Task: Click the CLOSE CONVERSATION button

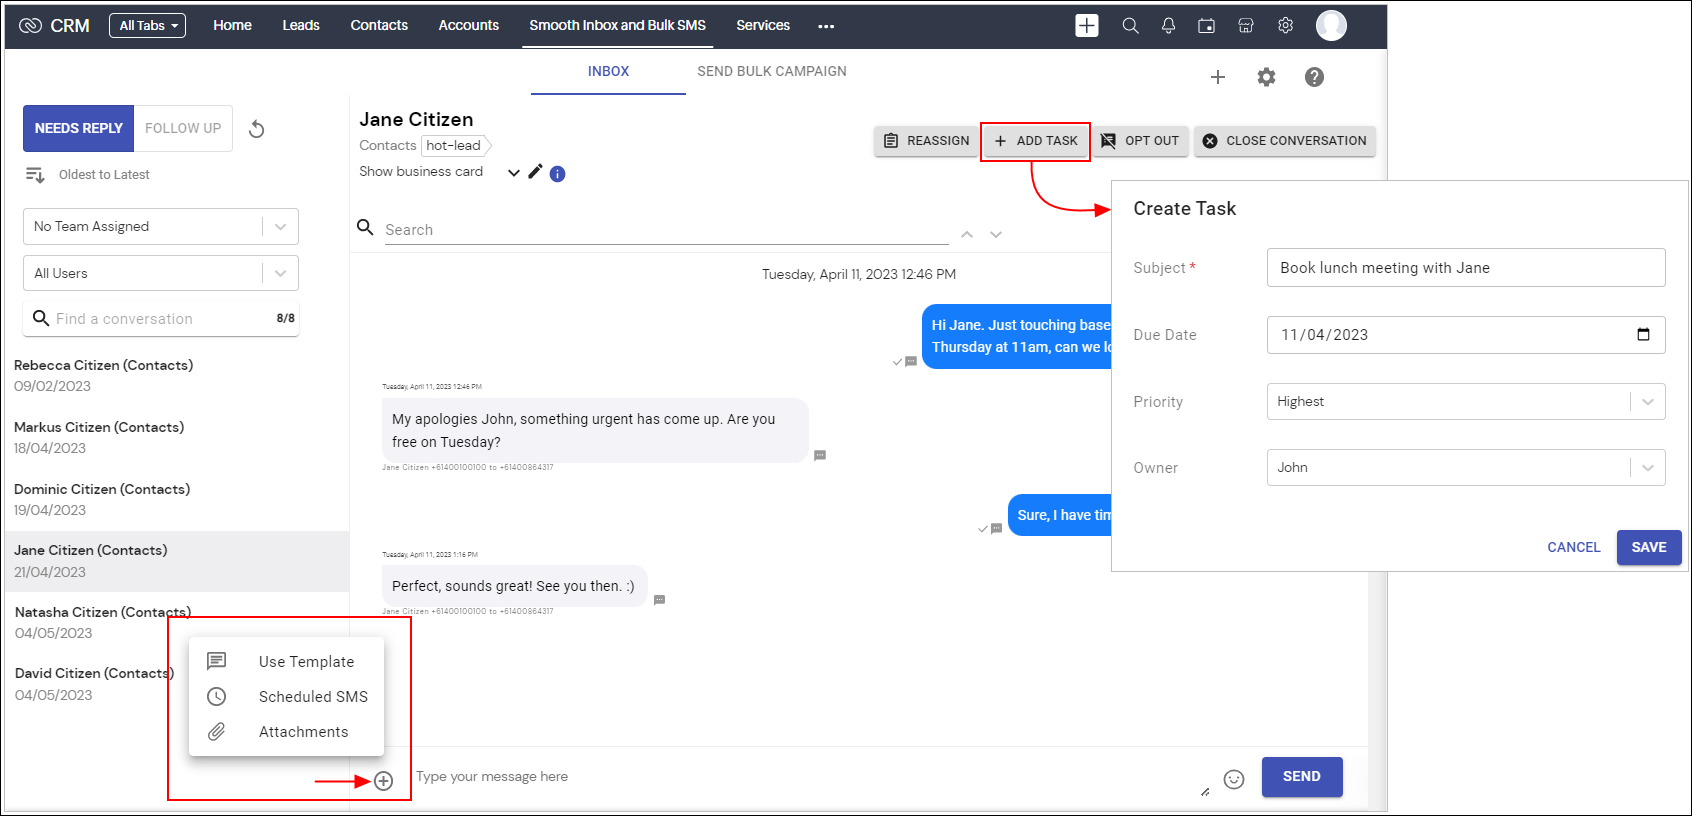Action: point(1285,141)
